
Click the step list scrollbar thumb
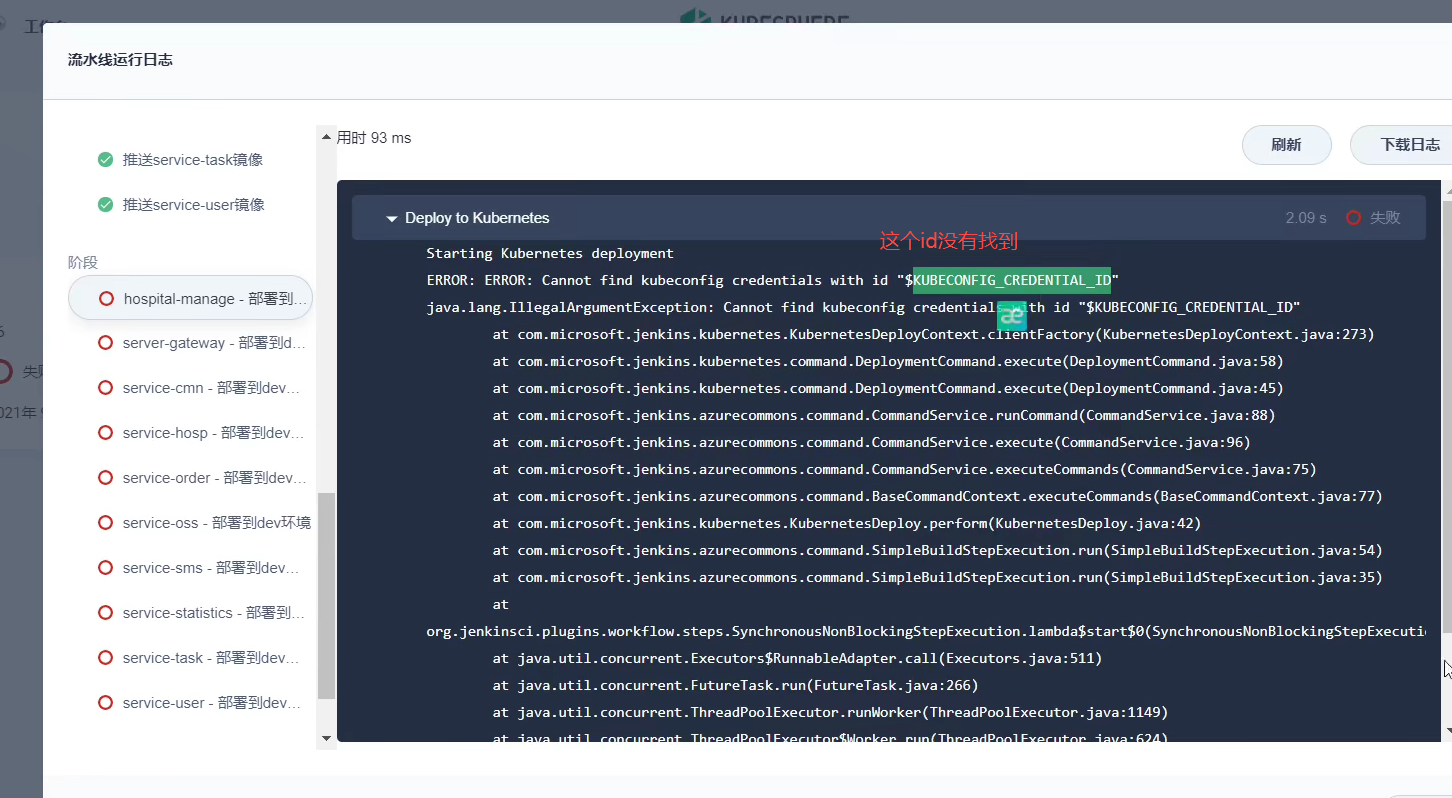(x=326, y=596)
